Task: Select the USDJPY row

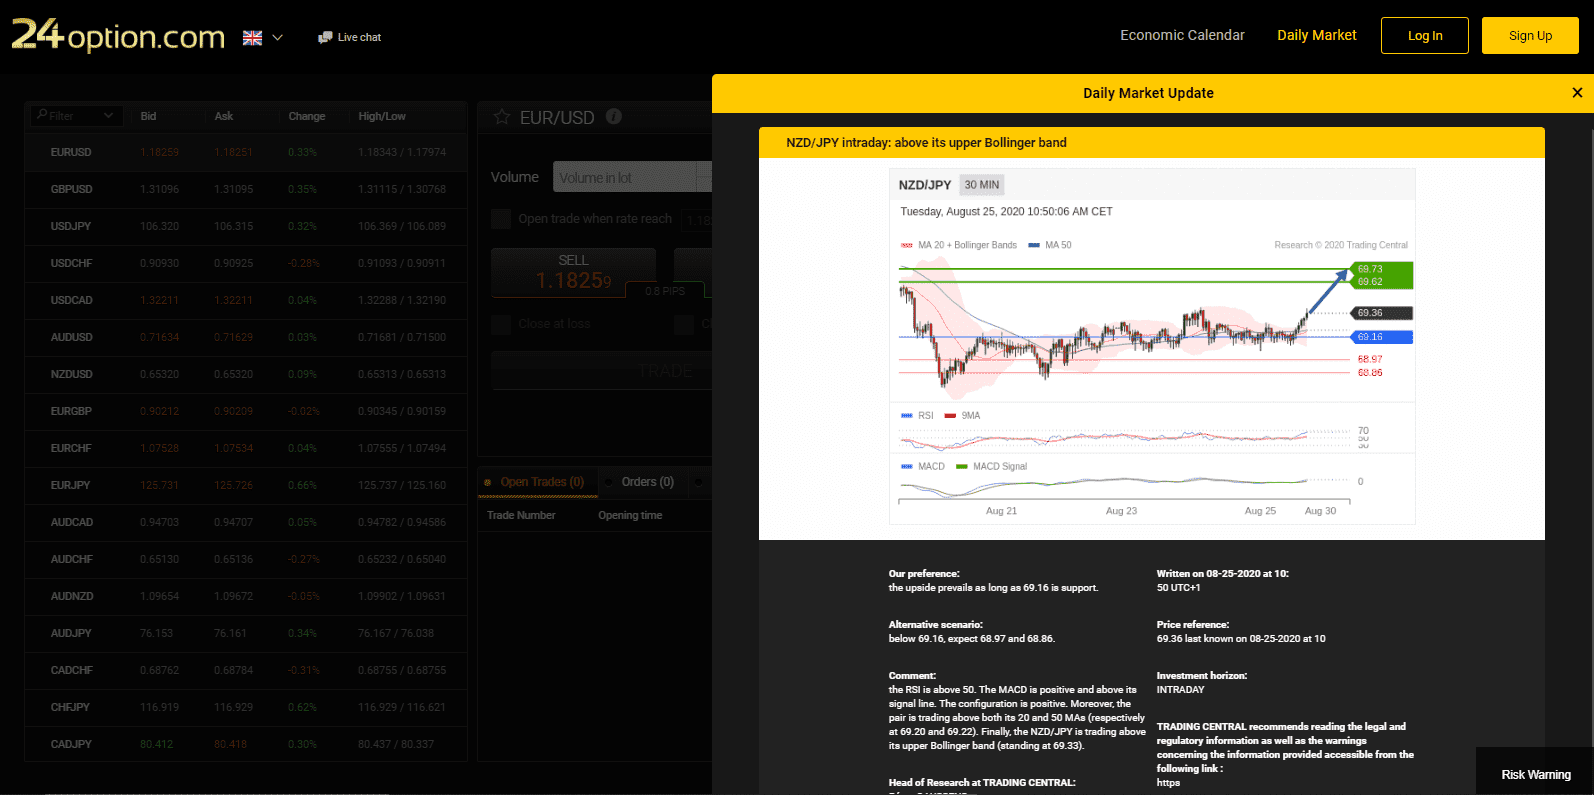Action: 246,226
